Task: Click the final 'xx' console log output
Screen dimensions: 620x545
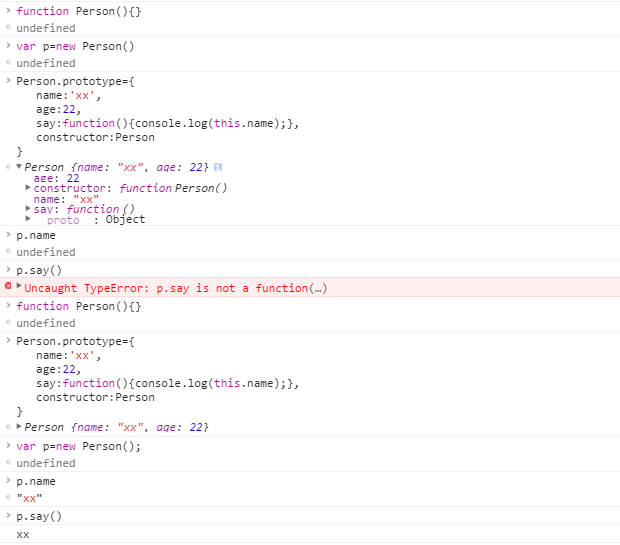Action: coord(23,534)
